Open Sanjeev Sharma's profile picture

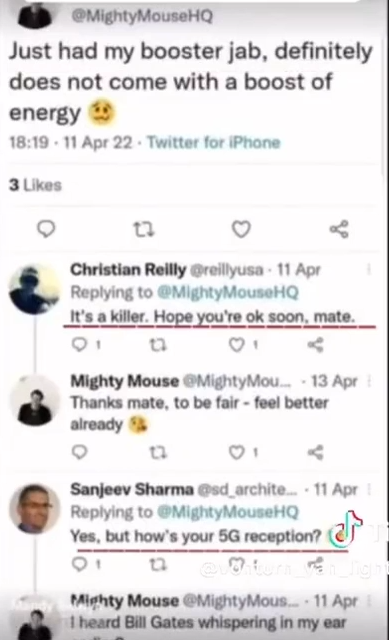[35, 509]
